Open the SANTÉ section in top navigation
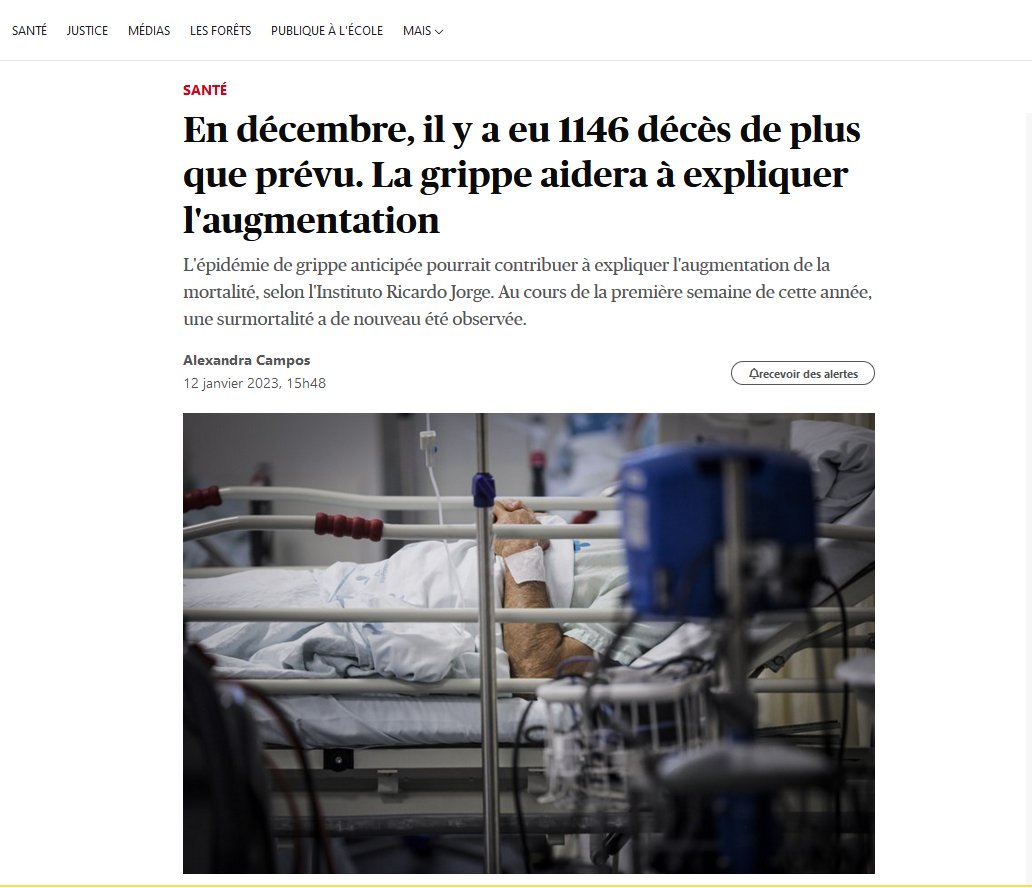1032x888 pixels. pos(30,31)
